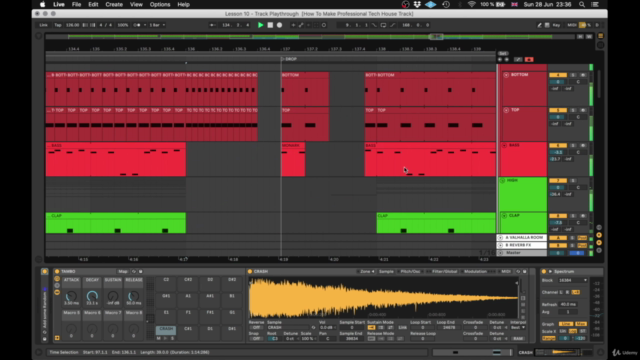Click the Spectrum device fold triangle
The height and width of the screenshot is (360, 640).
(x=550, y=271)
